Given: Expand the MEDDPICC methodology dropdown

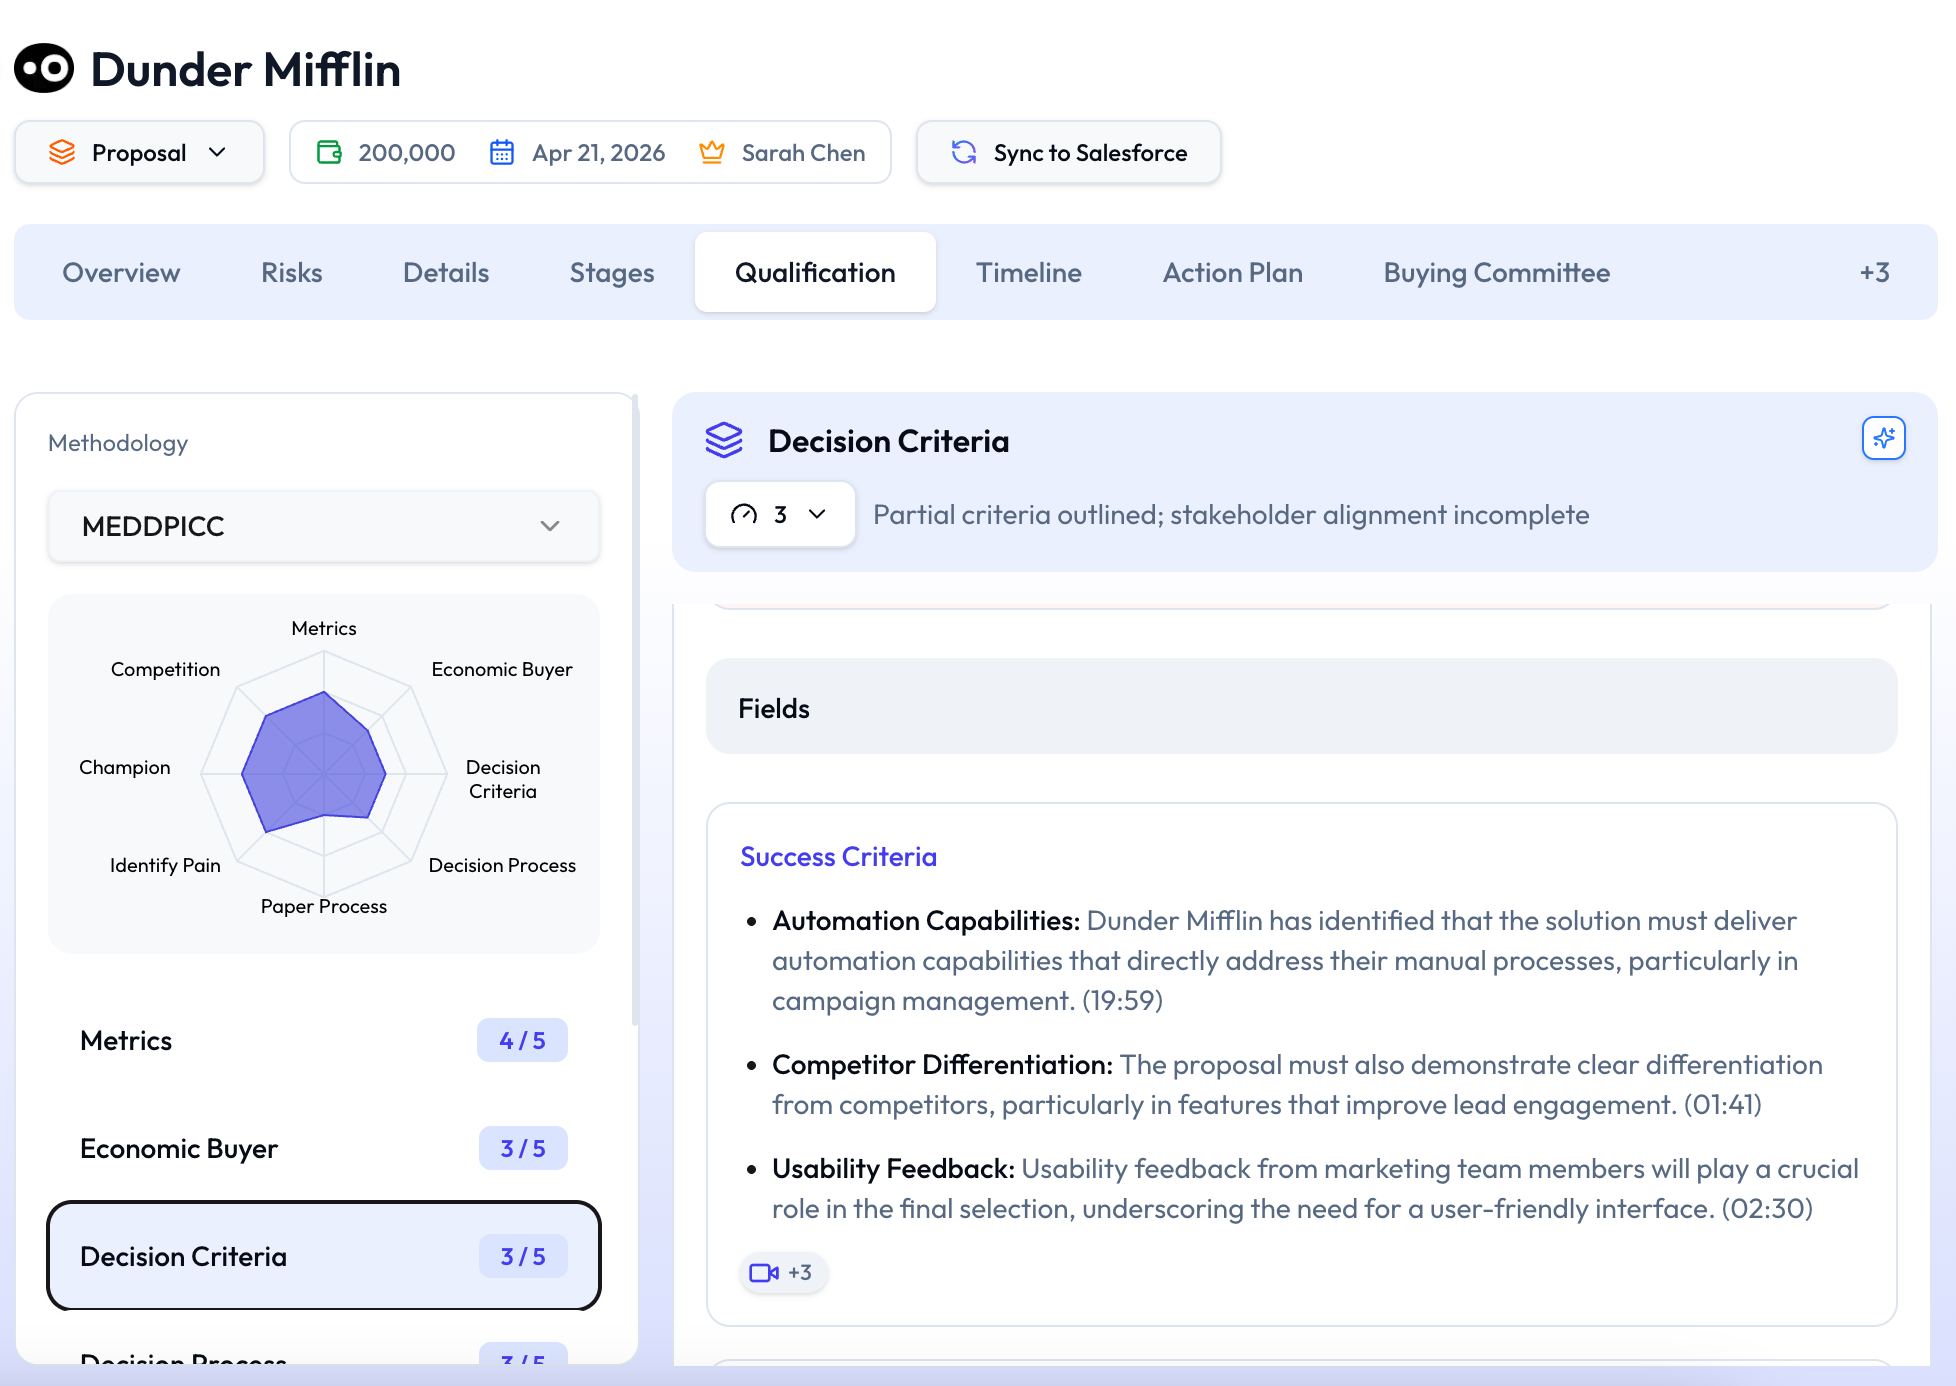Looking at the screenshot, I should point(323,526).
